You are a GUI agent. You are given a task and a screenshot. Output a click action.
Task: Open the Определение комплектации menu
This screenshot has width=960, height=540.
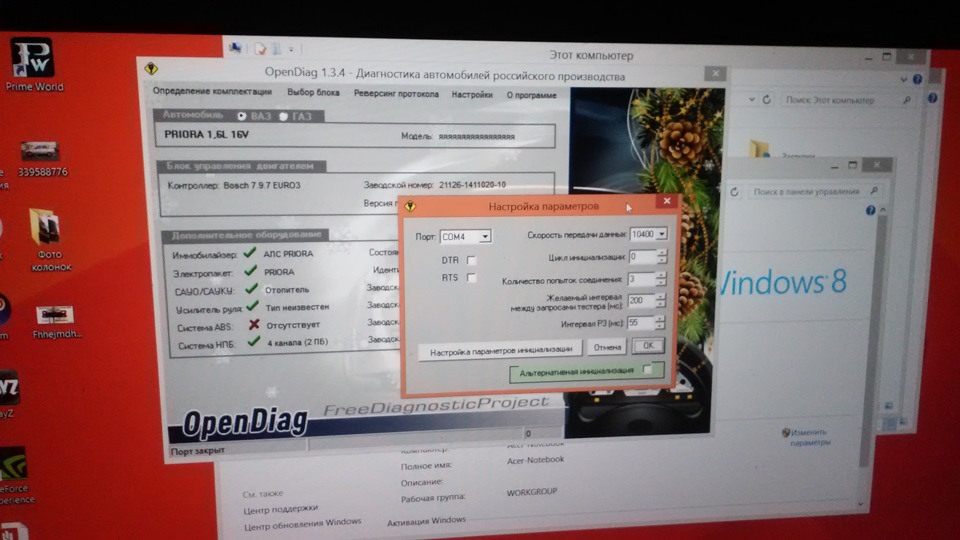point(212,91)
